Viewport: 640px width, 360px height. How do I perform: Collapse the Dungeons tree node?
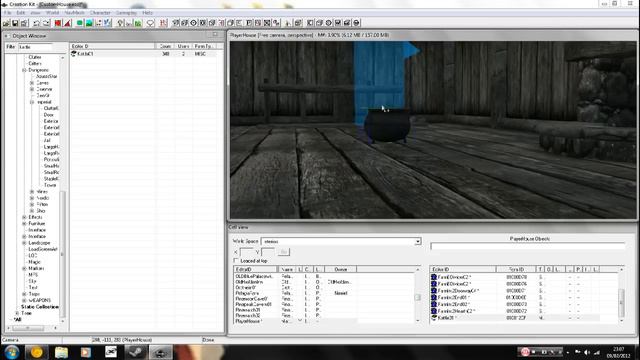24,70
